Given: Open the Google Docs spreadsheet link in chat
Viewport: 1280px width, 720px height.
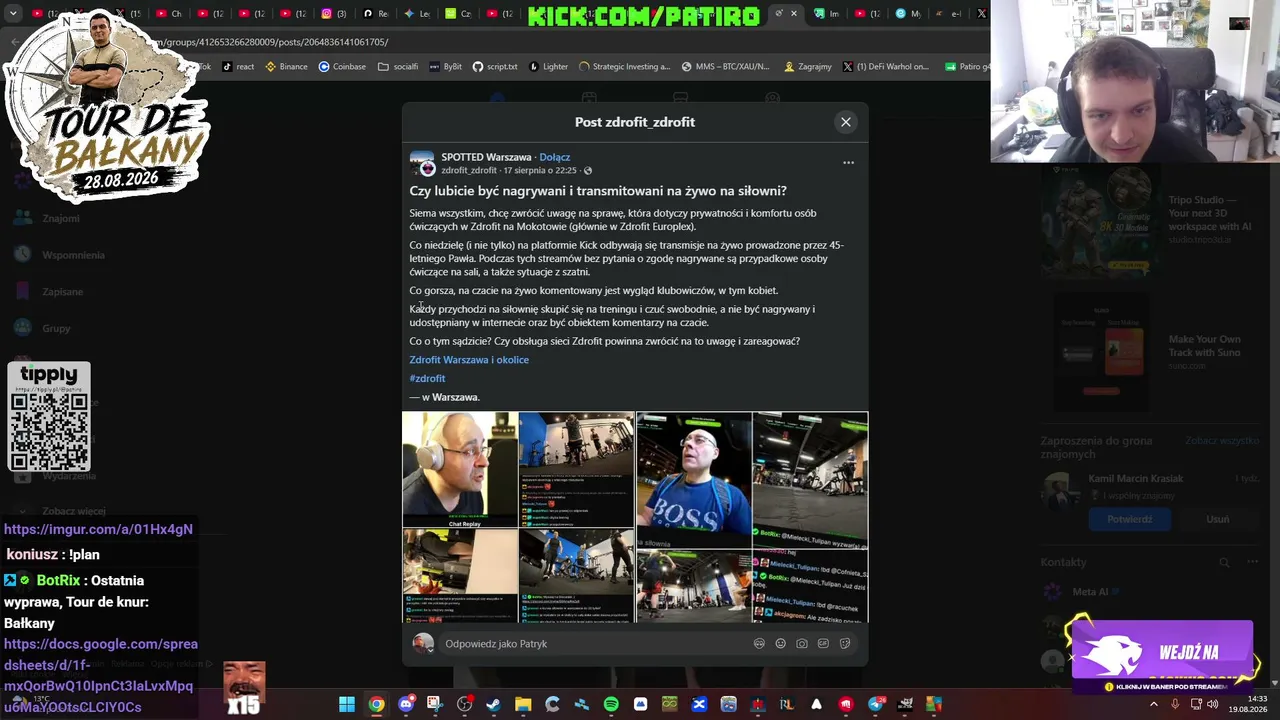Looking at the screenshot, I should click(100, 676).
